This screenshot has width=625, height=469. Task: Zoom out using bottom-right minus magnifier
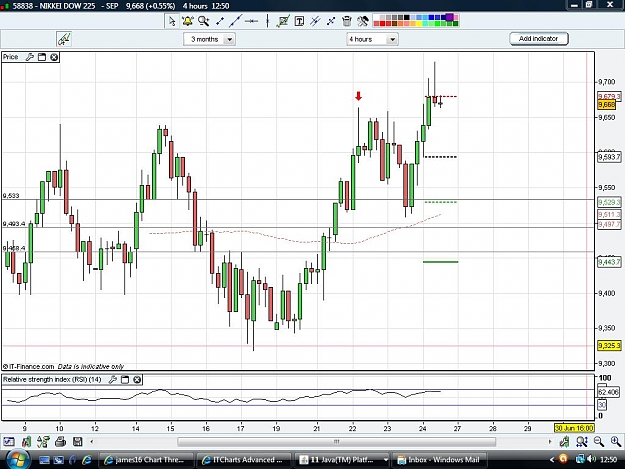point(598,441)
